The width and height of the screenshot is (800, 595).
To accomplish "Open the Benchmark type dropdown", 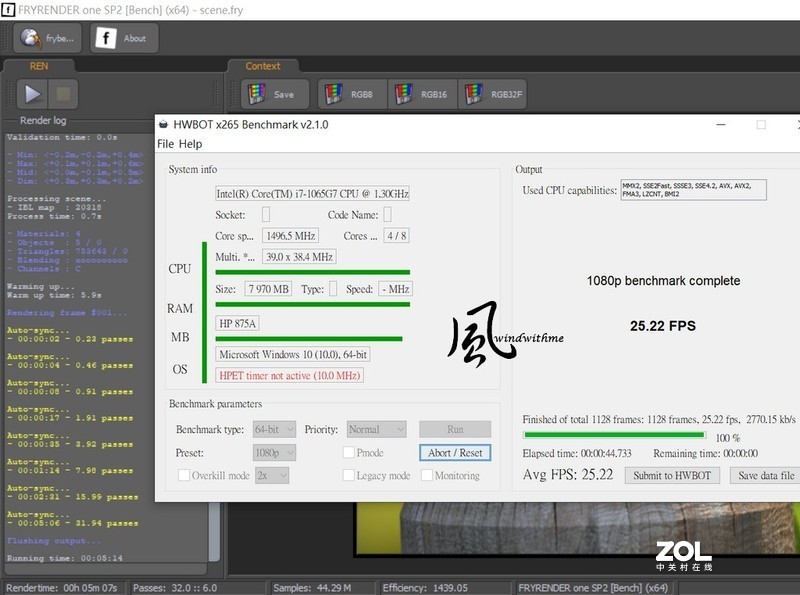I will [x=272, y=429].
